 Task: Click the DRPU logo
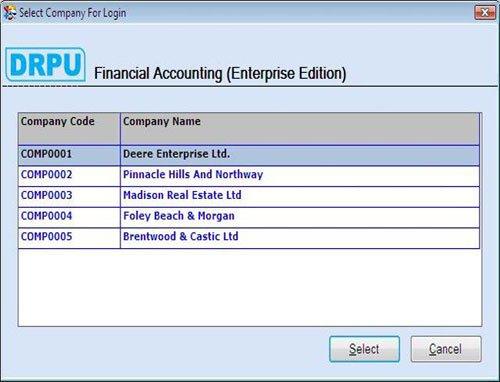point(45,64)
